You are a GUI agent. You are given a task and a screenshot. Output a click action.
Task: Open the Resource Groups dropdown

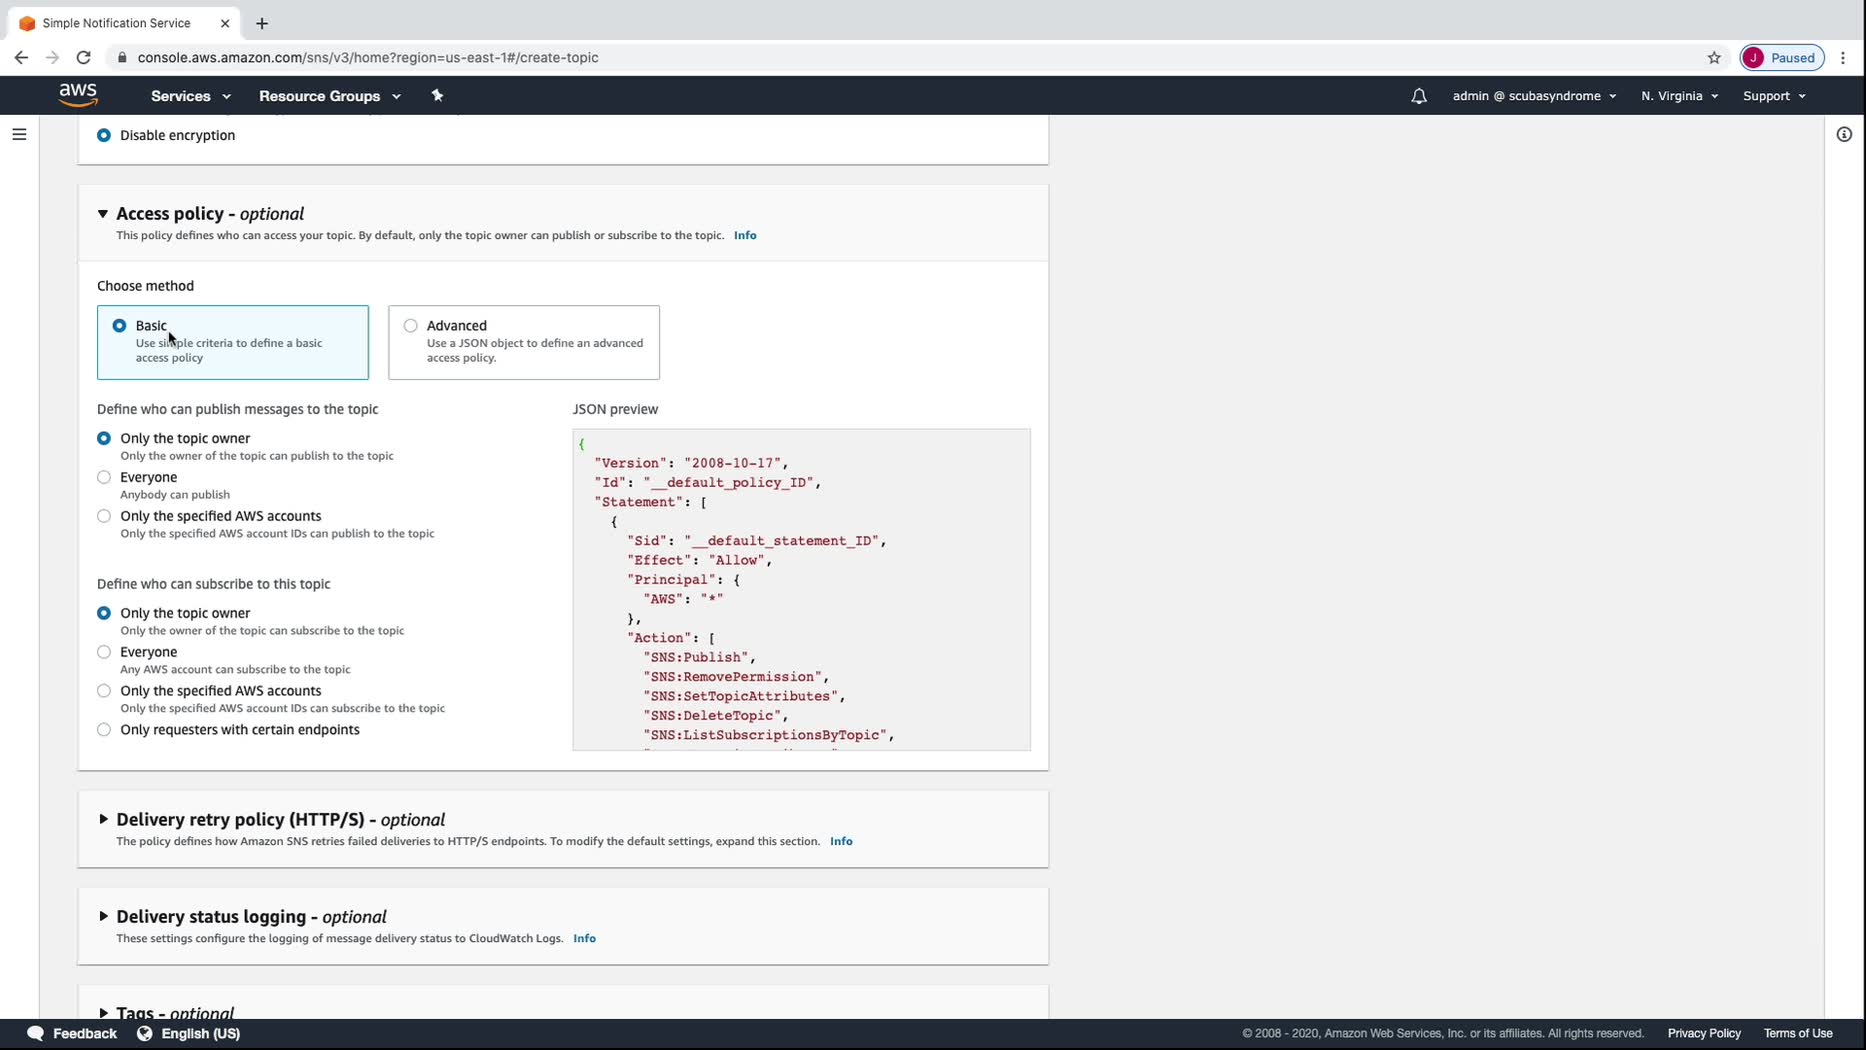[330, 96]
